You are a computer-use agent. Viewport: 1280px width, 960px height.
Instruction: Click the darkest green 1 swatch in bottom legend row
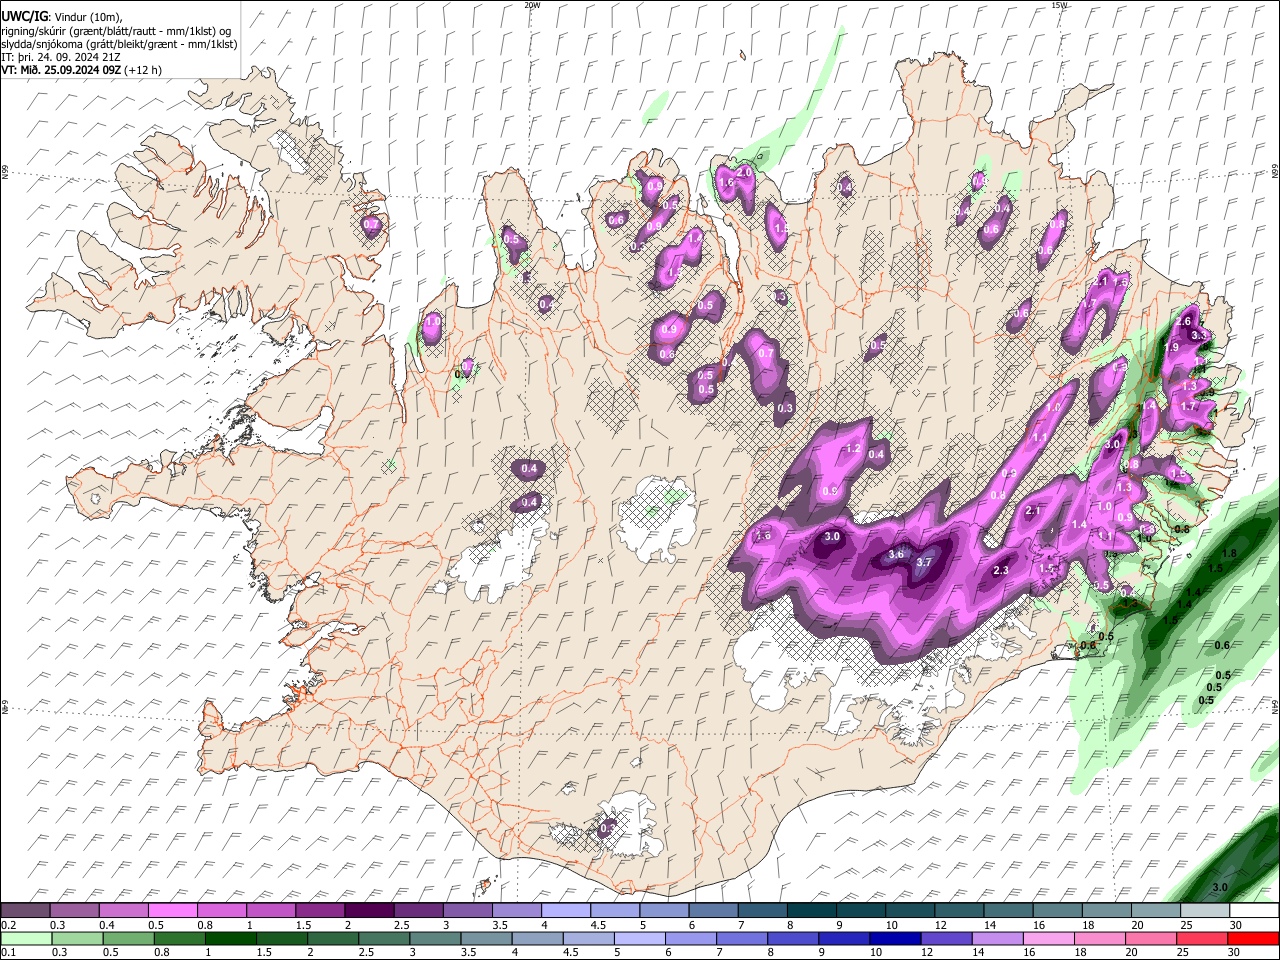click(x=232, y=938)
